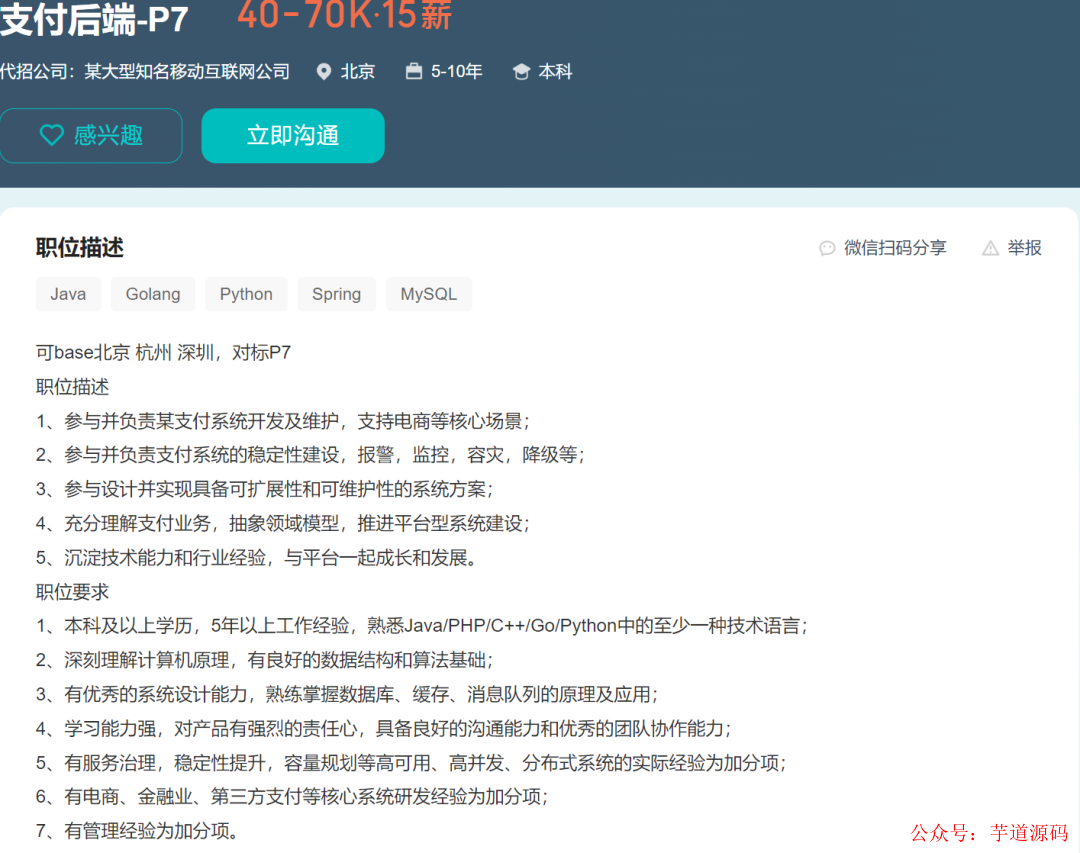Click the WeChat chat bubble share icon

[x=827, y=248]
